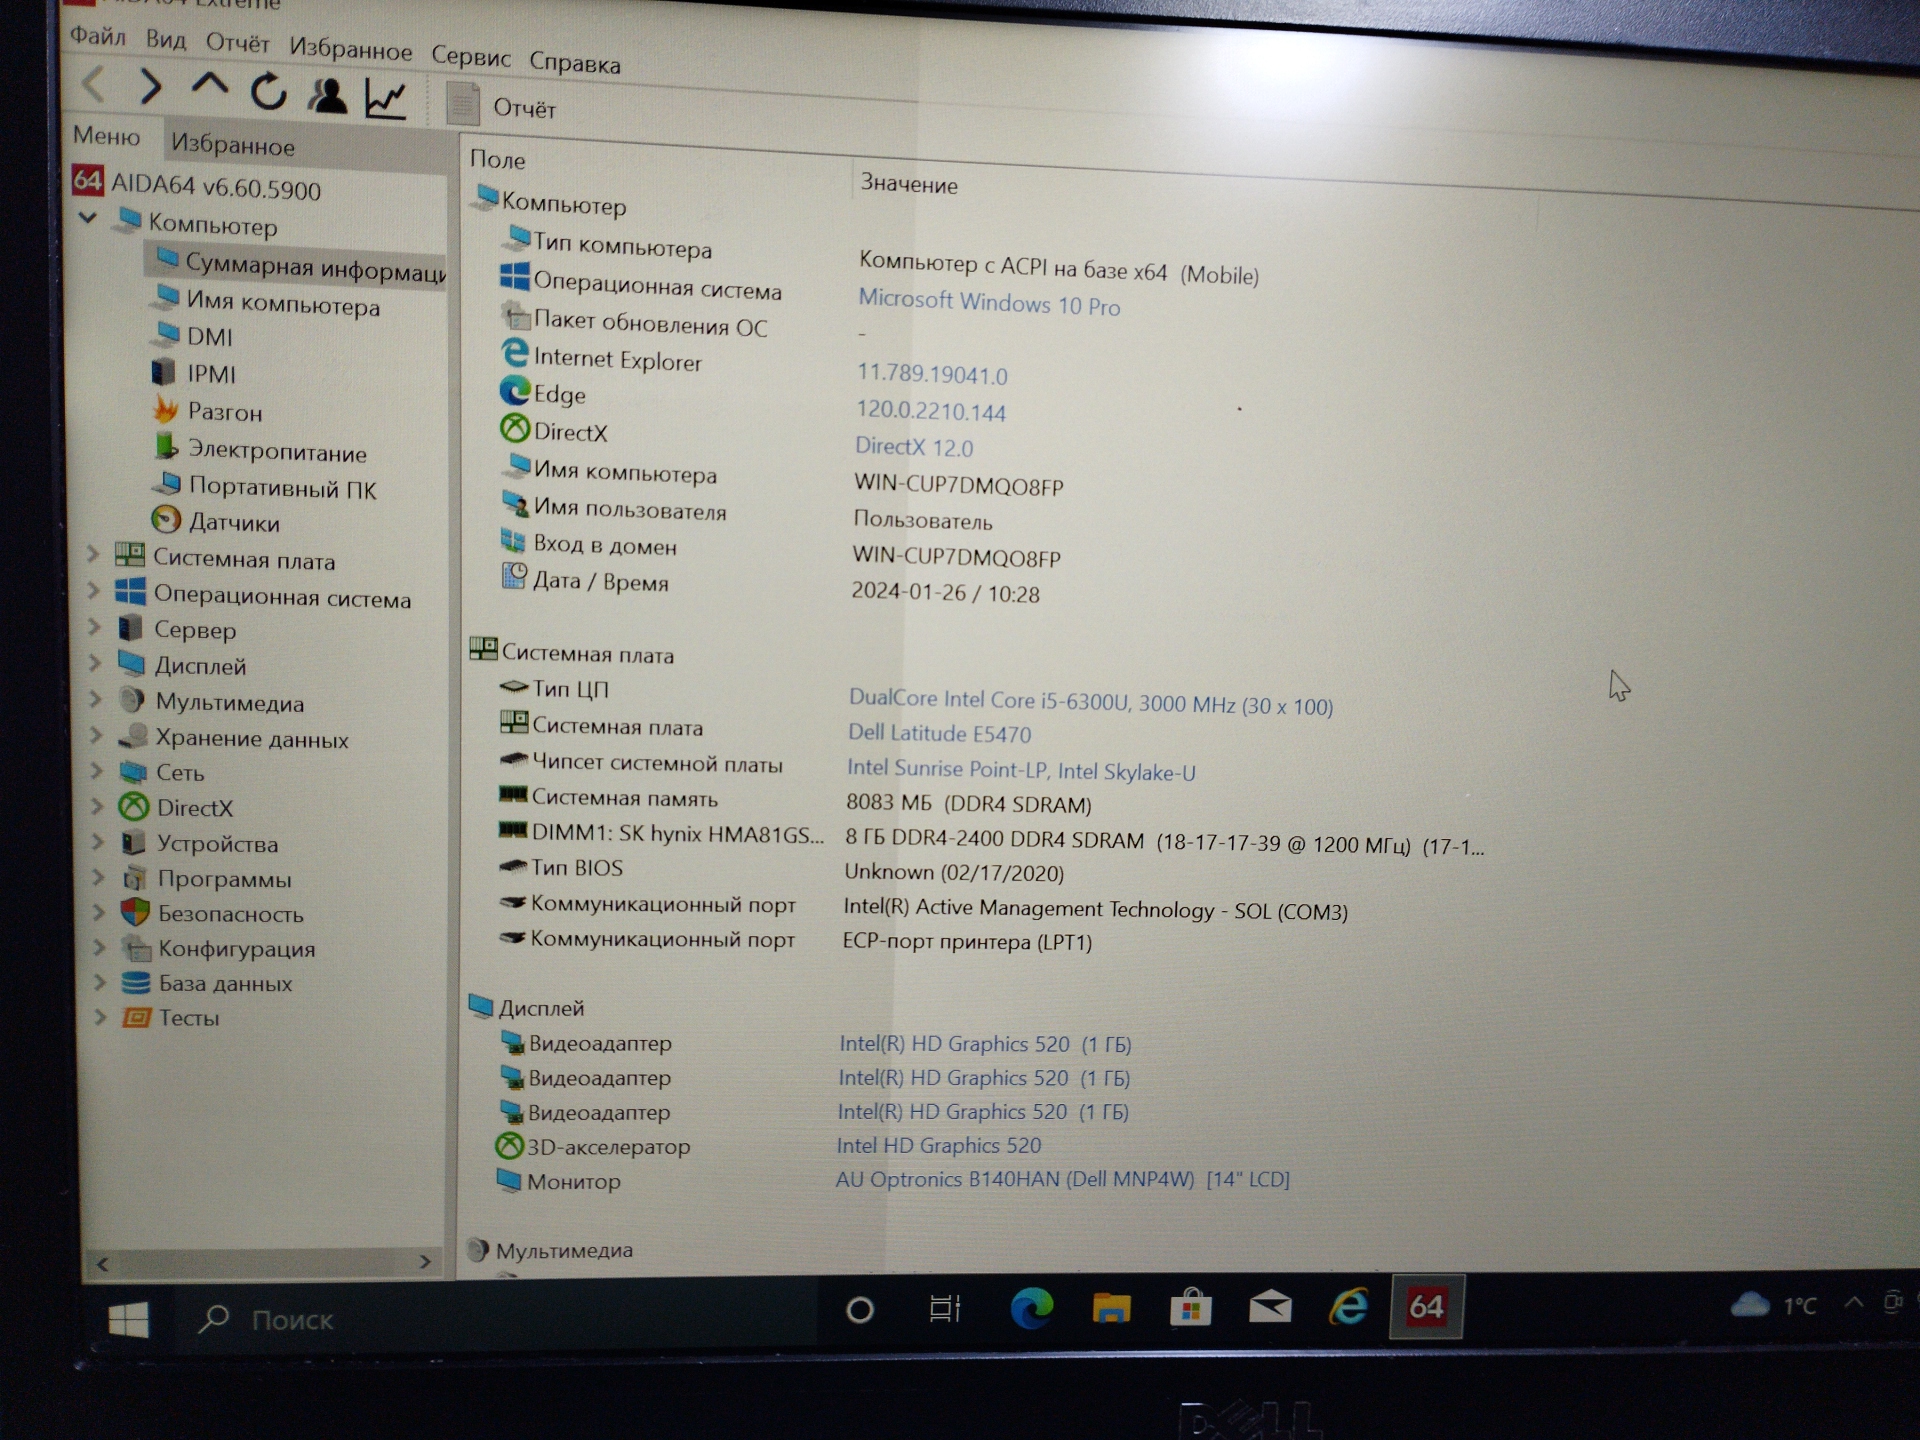Open Cortana circle icon on taskbar
1920x1440 pixels.
[x=860, y=1309]
